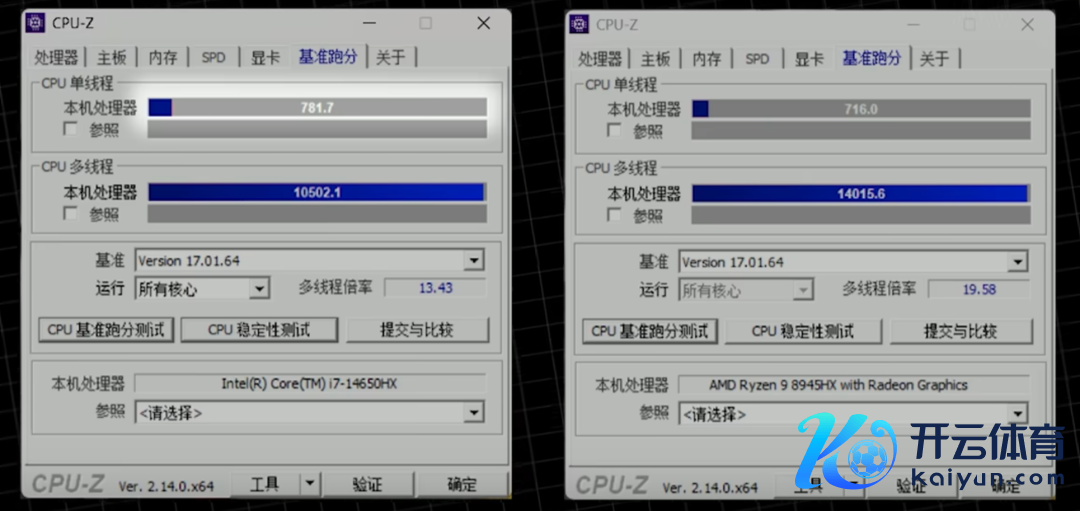Viewport: 1080px width, 511px height.
Task: Click 提交与比较 in the left window
Action: (x=417, y=329)
